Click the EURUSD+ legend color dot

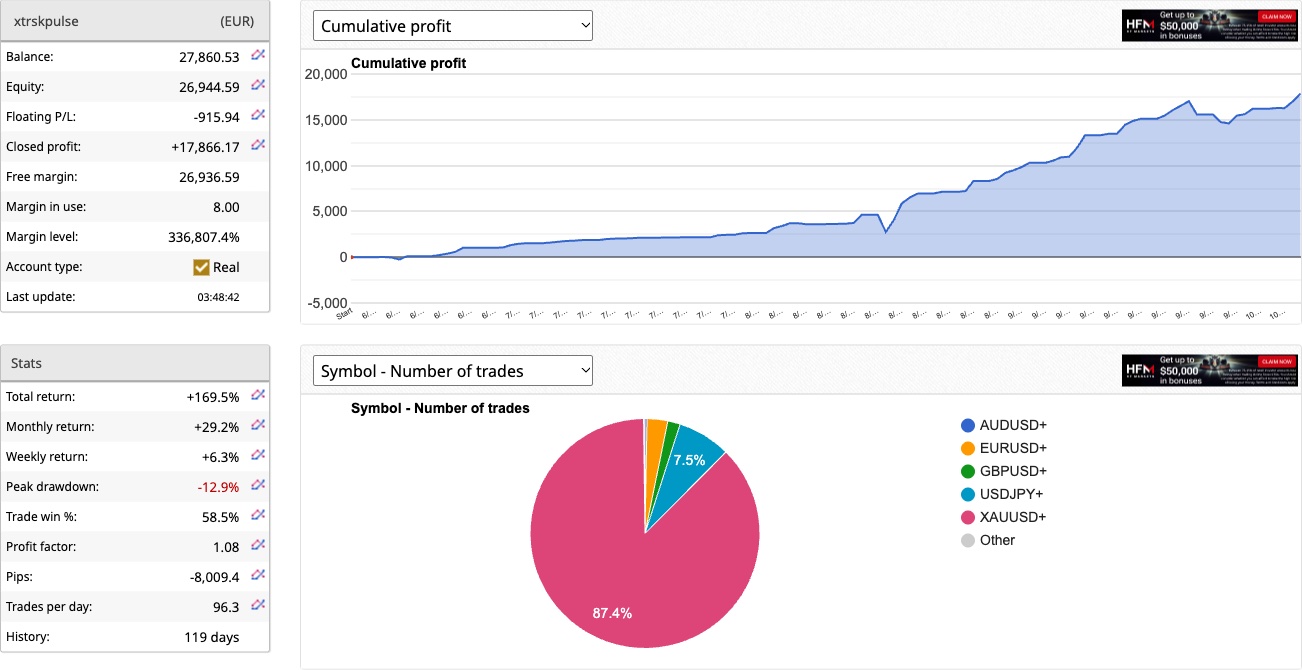967,448
